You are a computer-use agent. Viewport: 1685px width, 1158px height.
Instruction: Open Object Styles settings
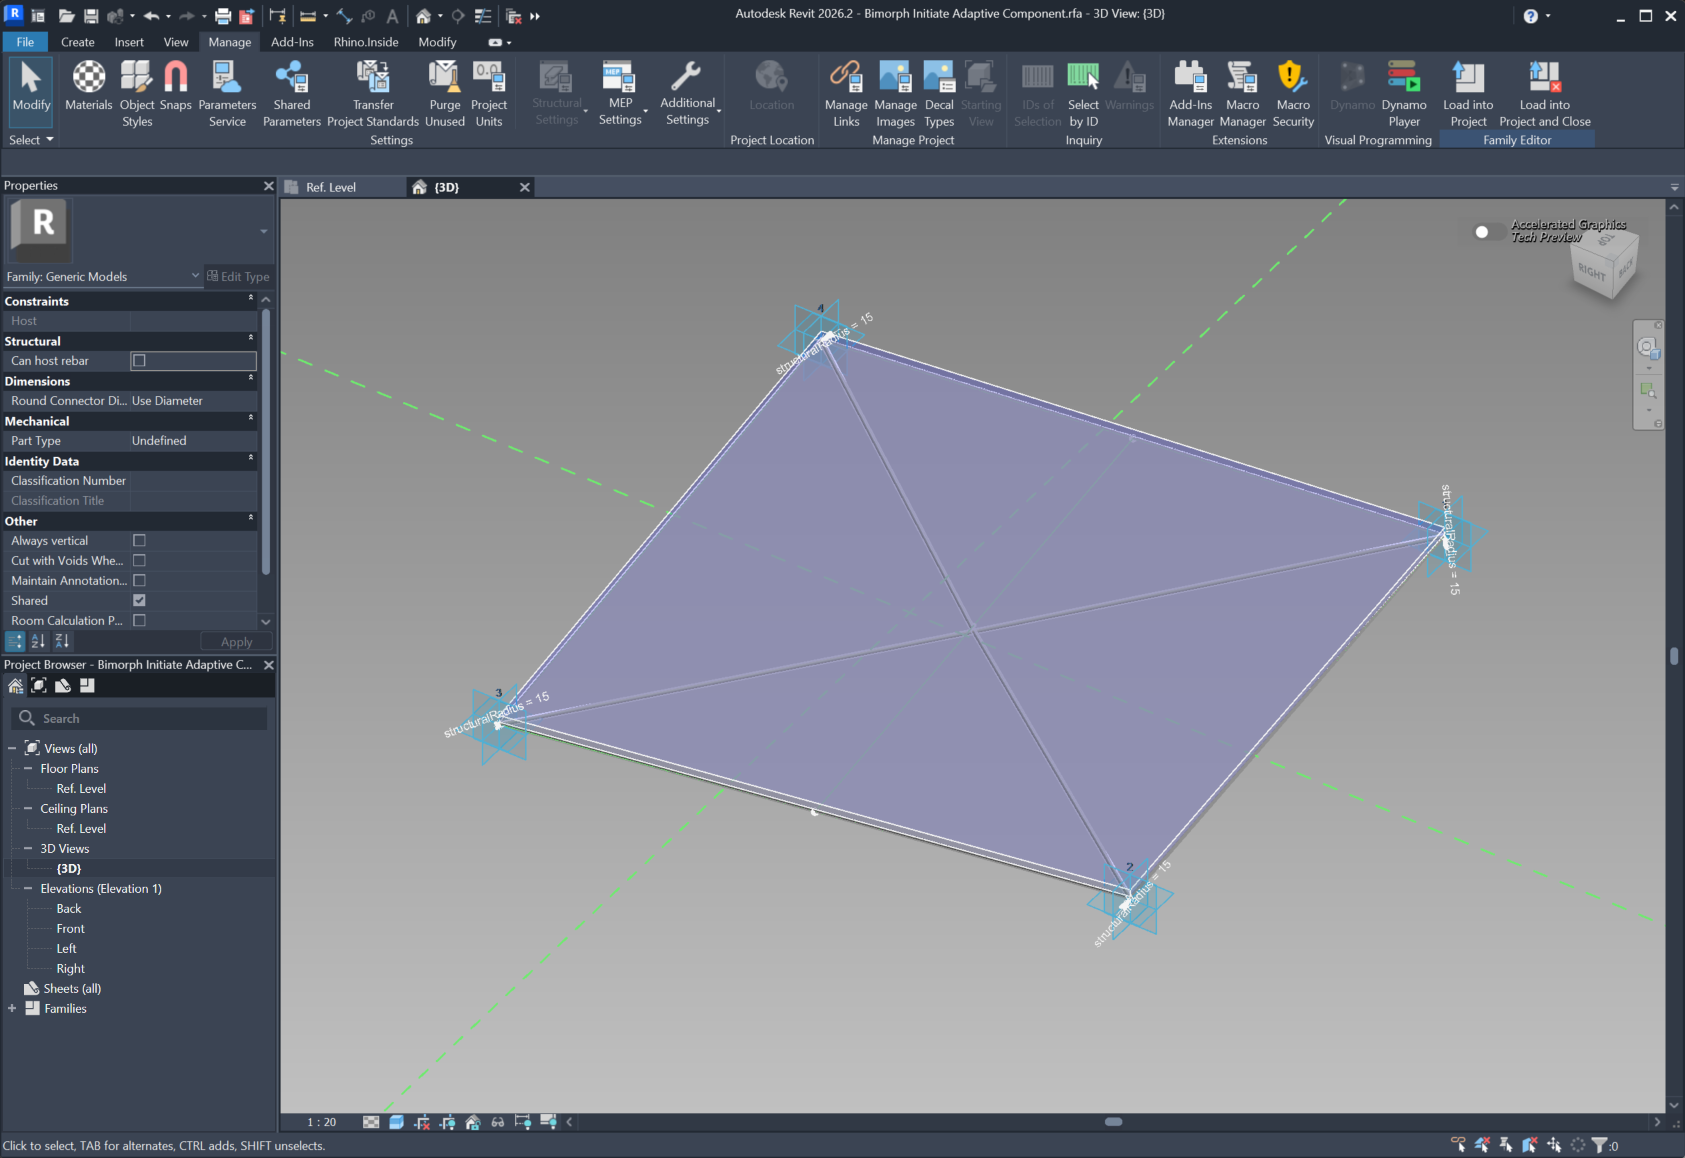(x=137, y=94)
